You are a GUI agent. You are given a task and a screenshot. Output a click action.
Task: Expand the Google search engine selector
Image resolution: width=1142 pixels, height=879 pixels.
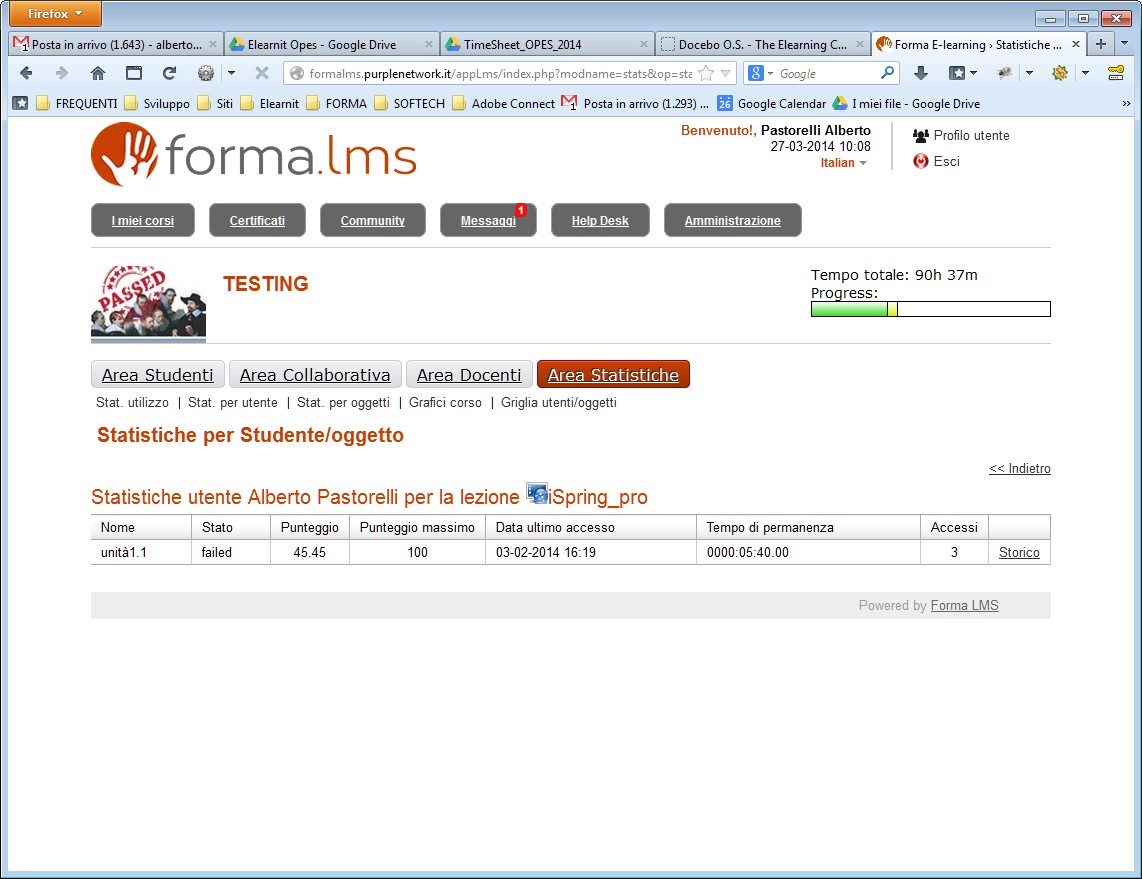(x=760, y=73)
